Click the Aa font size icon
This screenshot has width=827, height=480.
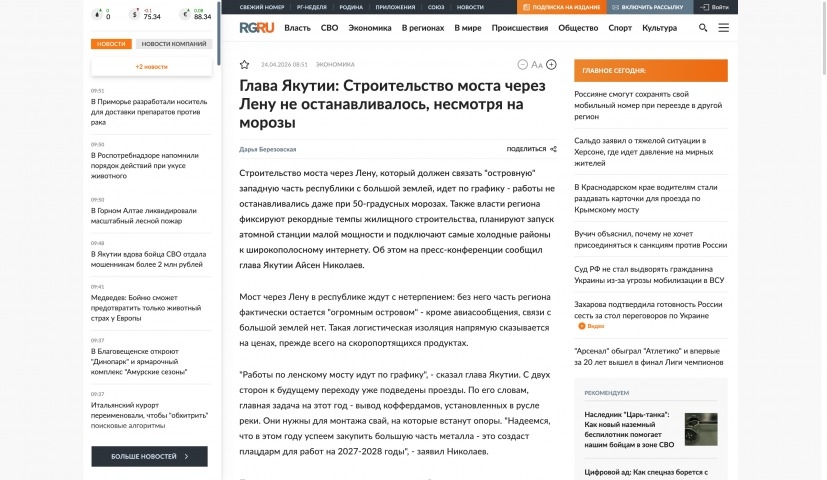537,64
